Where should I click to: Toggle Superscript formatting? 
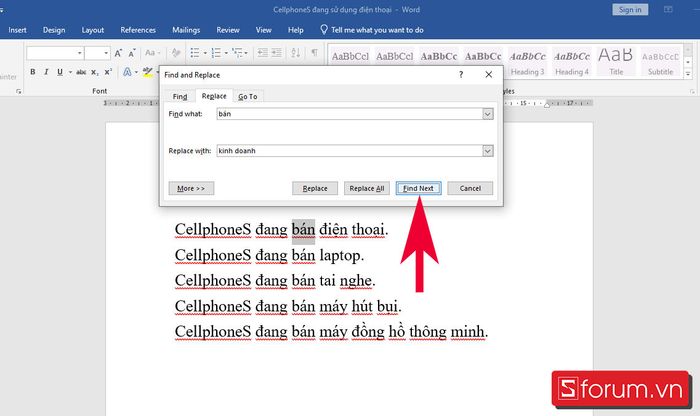pyautogui.click(x=108, y=72)
